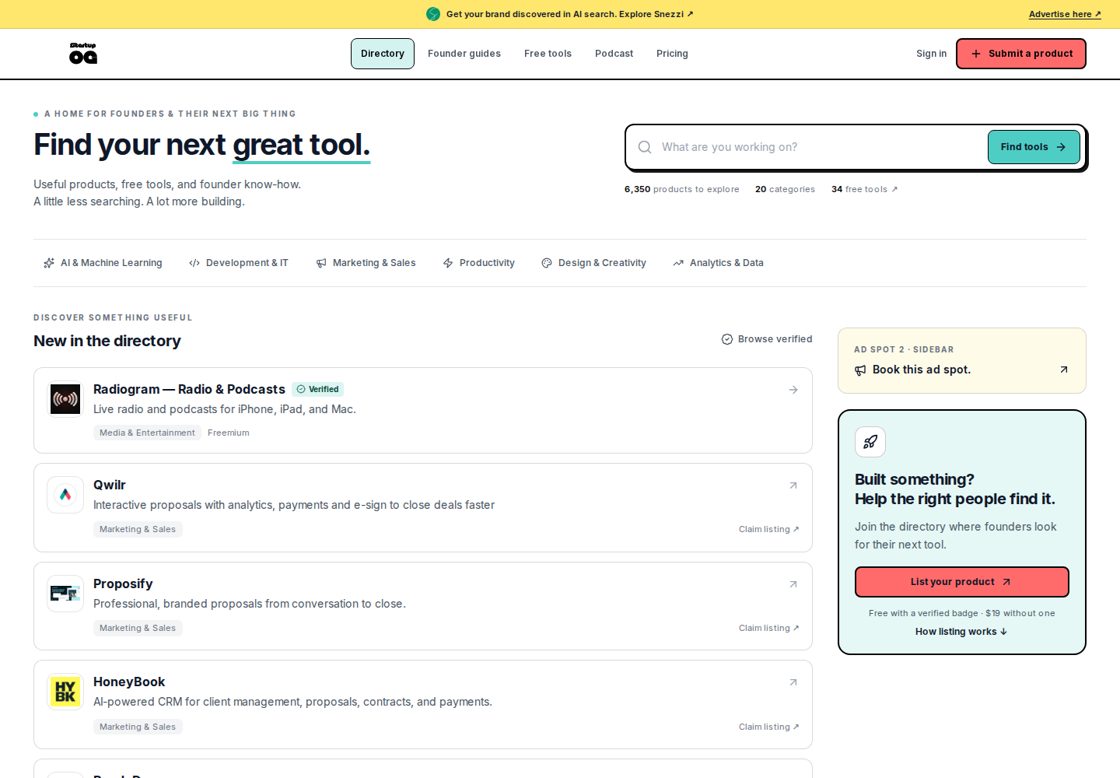Click the Submit a product button

tap(1021, 54)
